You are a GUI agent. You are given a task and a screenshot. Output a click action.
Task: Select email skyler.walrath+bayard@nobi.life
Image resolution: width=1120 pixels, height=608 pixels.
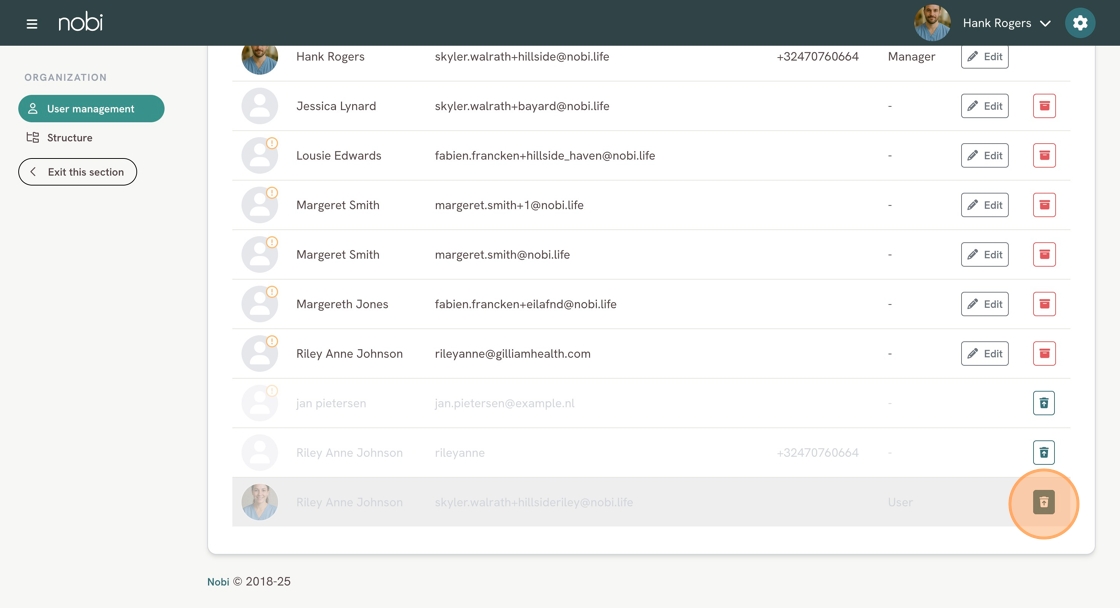click(x=522, y=106)
